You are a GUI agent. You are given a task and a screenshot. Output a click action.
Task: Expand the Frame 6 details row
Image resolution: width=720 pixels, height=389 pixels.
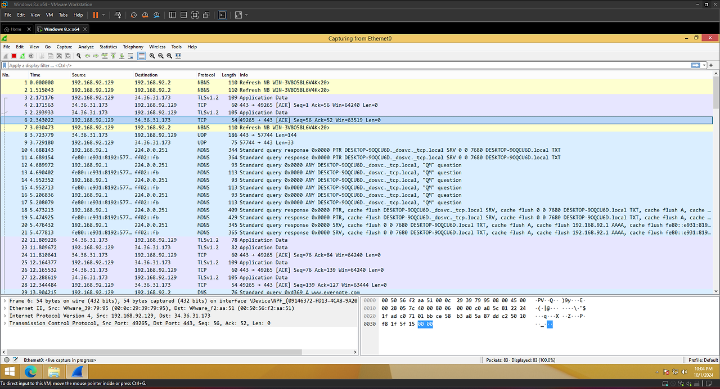point(6,301)
